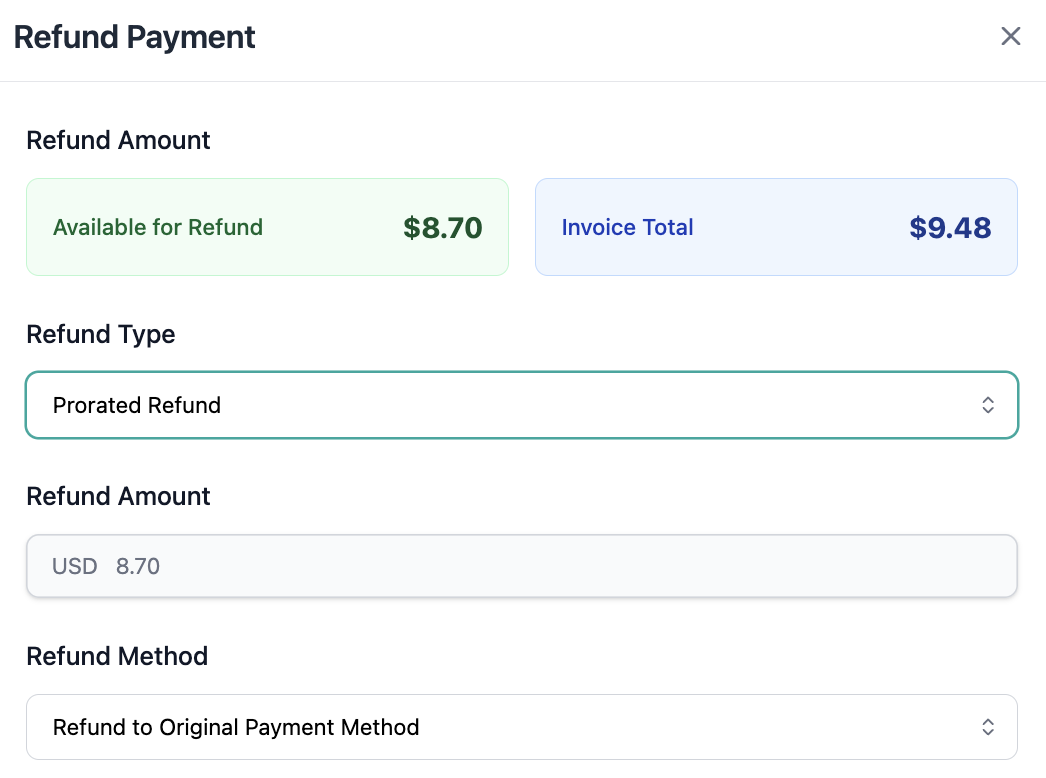Click the Refund Payment dialog title
The width and height of the screenshot is (1046, 778).
135,38
